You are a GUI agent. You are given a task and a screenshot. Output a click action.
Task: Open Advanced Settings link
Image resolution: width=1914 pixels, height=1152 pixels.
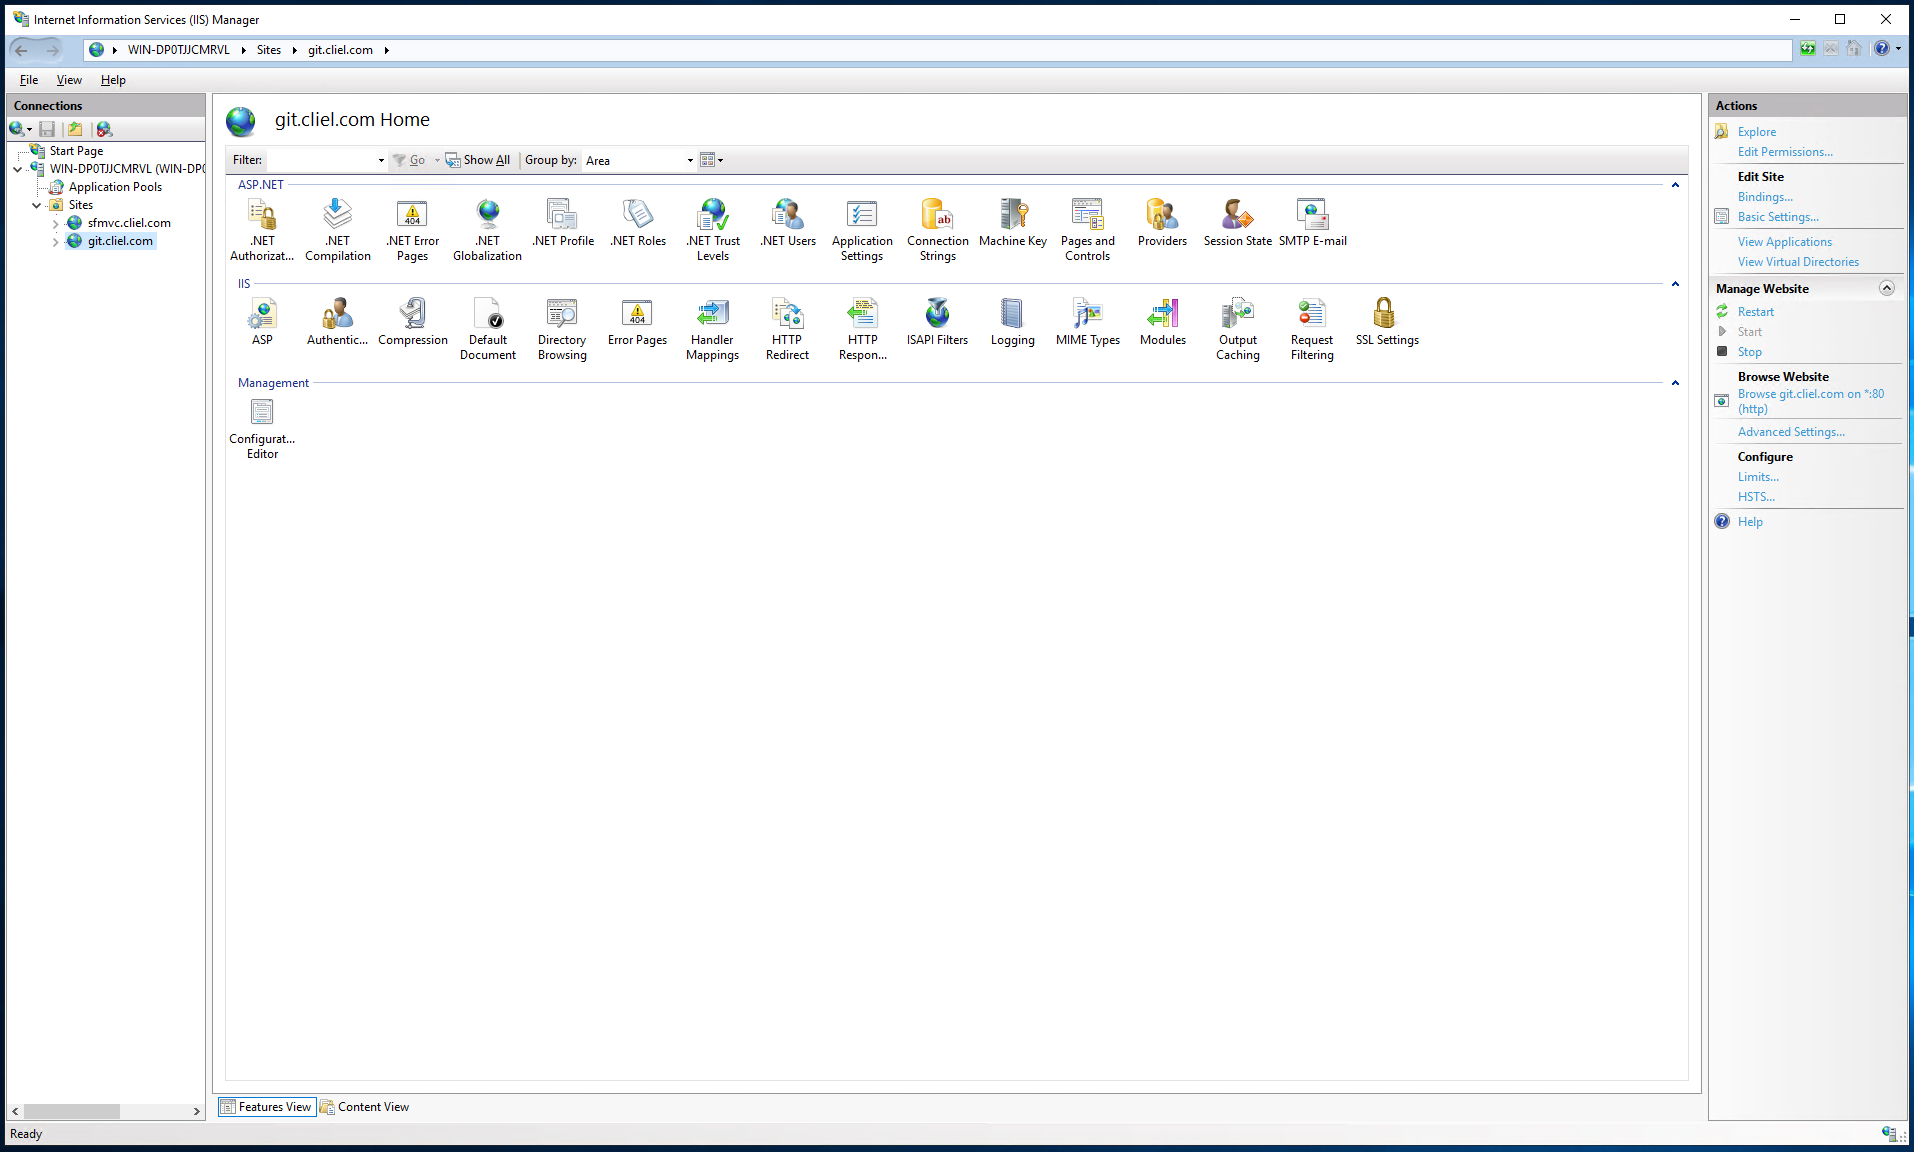[x=1791, y=432]
